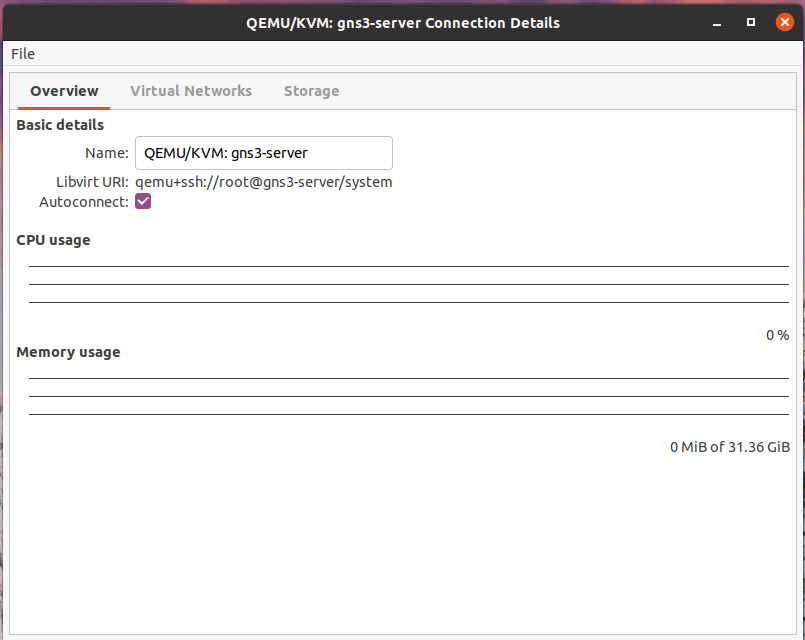Viewport: 805px width, 640px height.
Task: Maximize the Connection Details window
Action: tap(750, 22)
